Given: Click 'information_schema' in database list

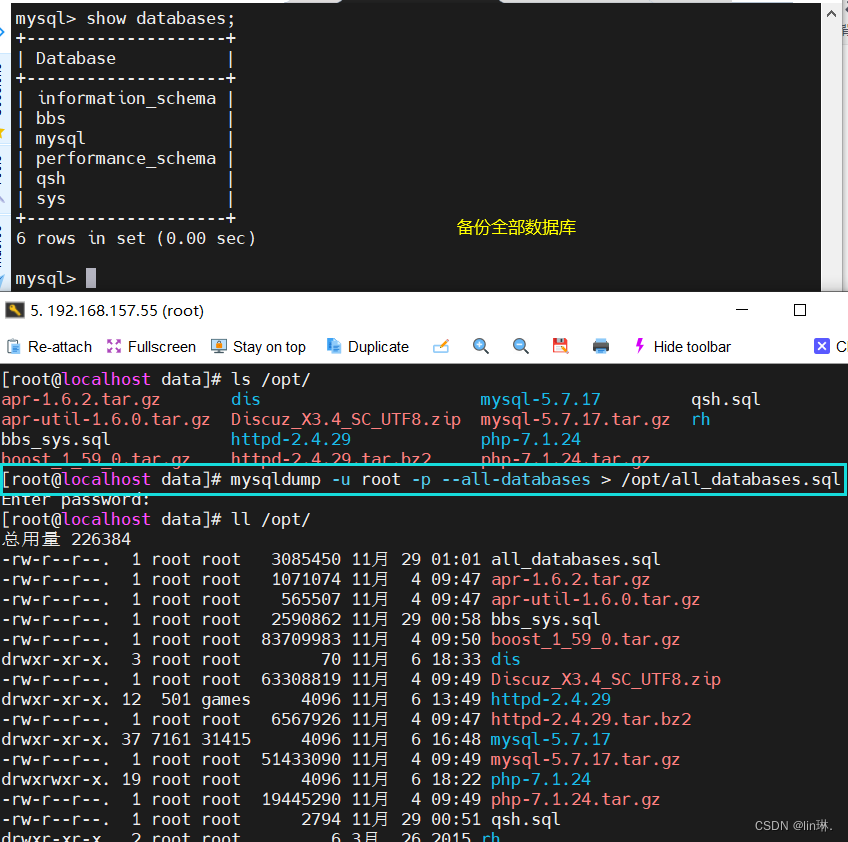Looking at the screenshot, I should coord(127,98).
